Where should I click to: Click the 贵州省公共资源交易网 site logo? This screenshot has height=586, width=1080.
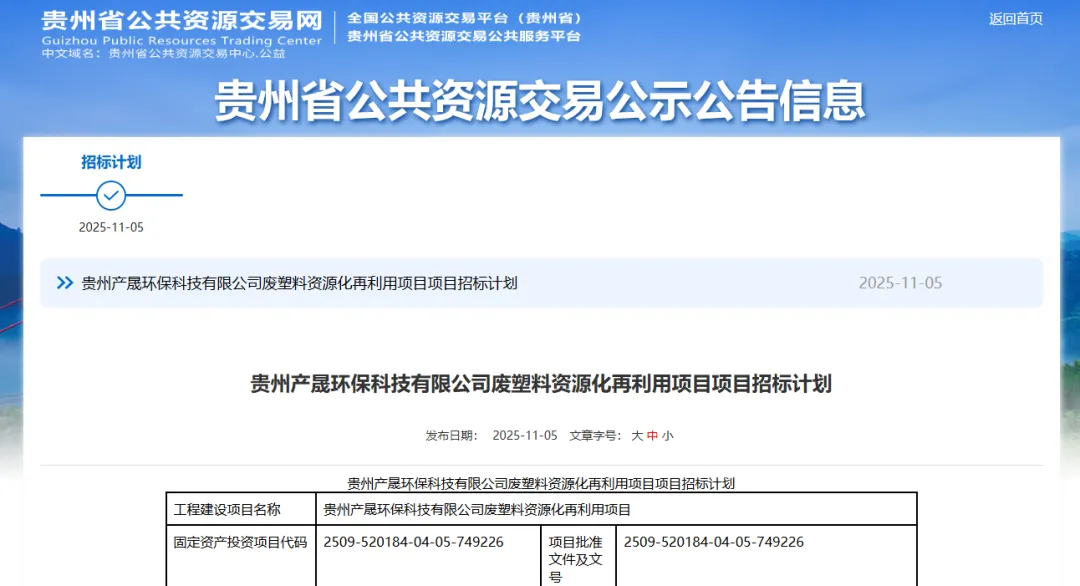[x=181, y=21]
